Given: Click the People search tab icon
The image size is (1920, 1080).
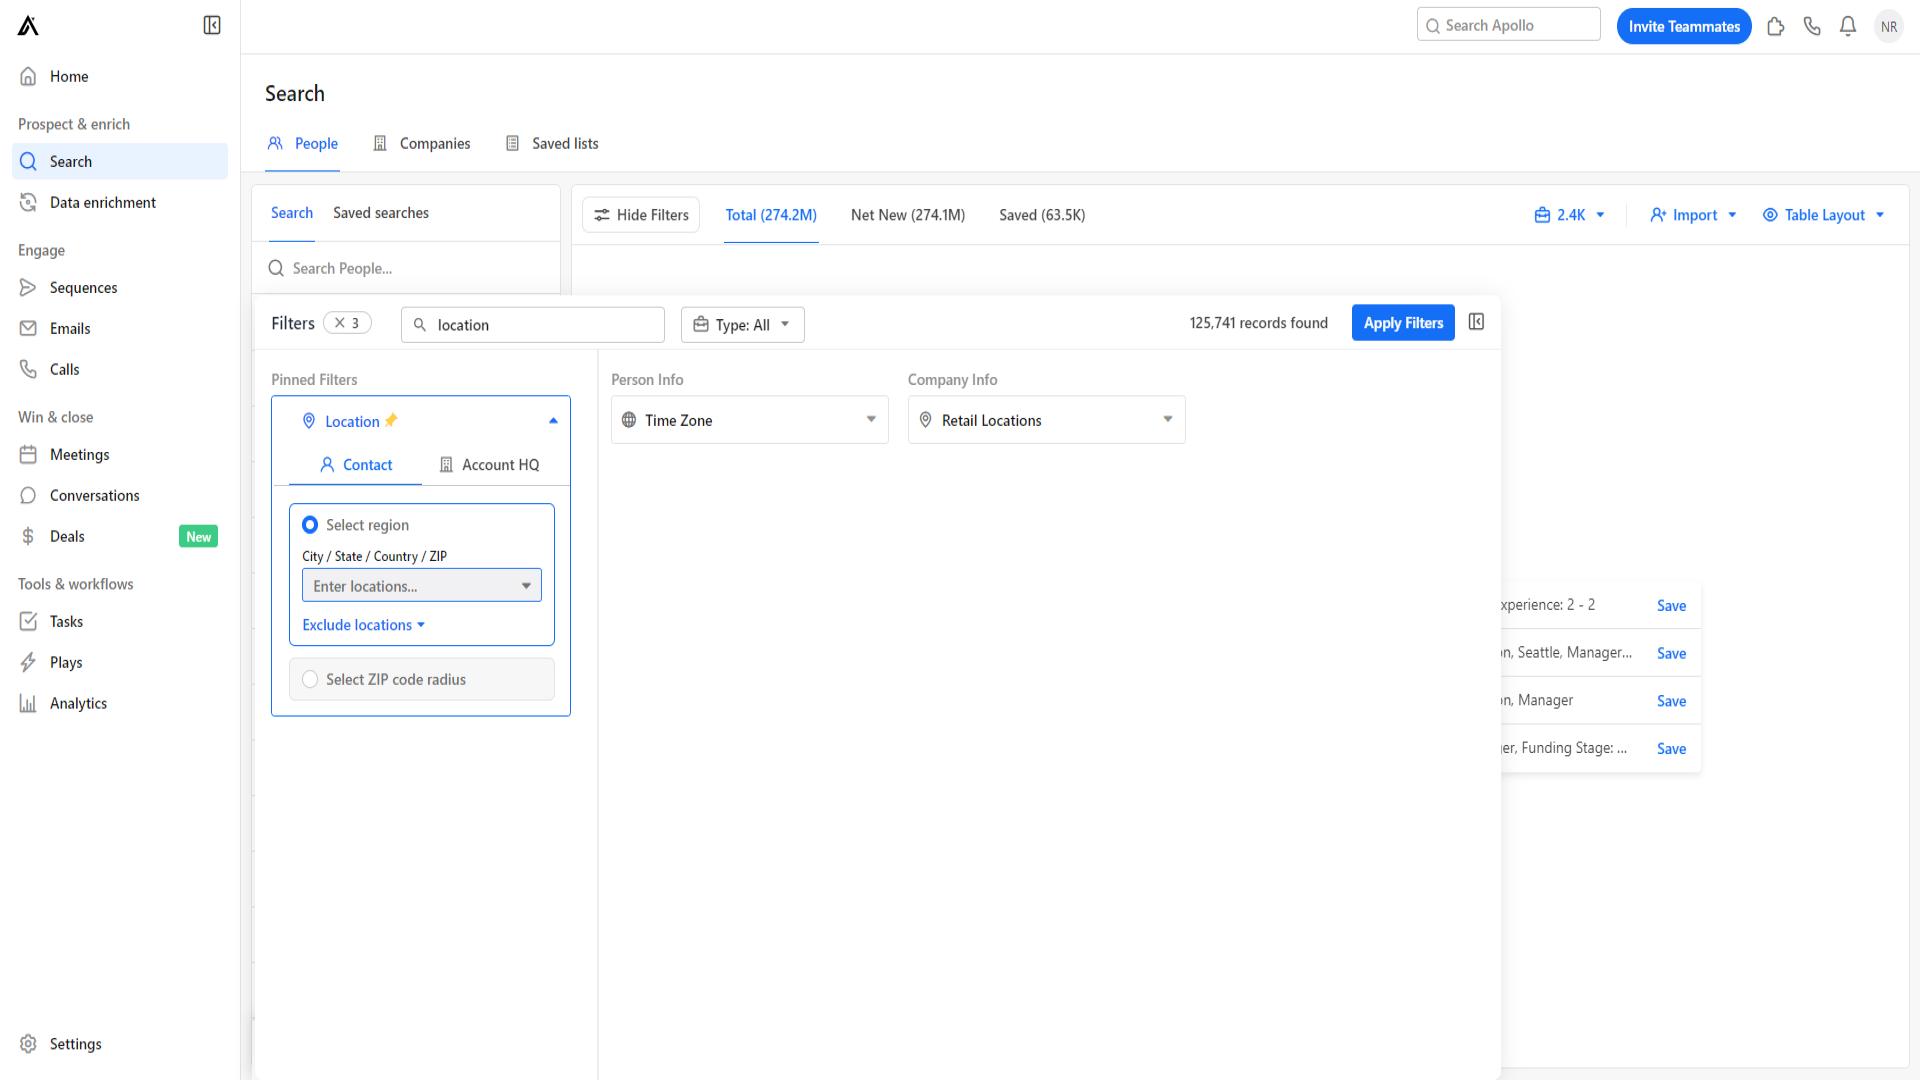Looking at the screenshot, I should tap(277, 142).
